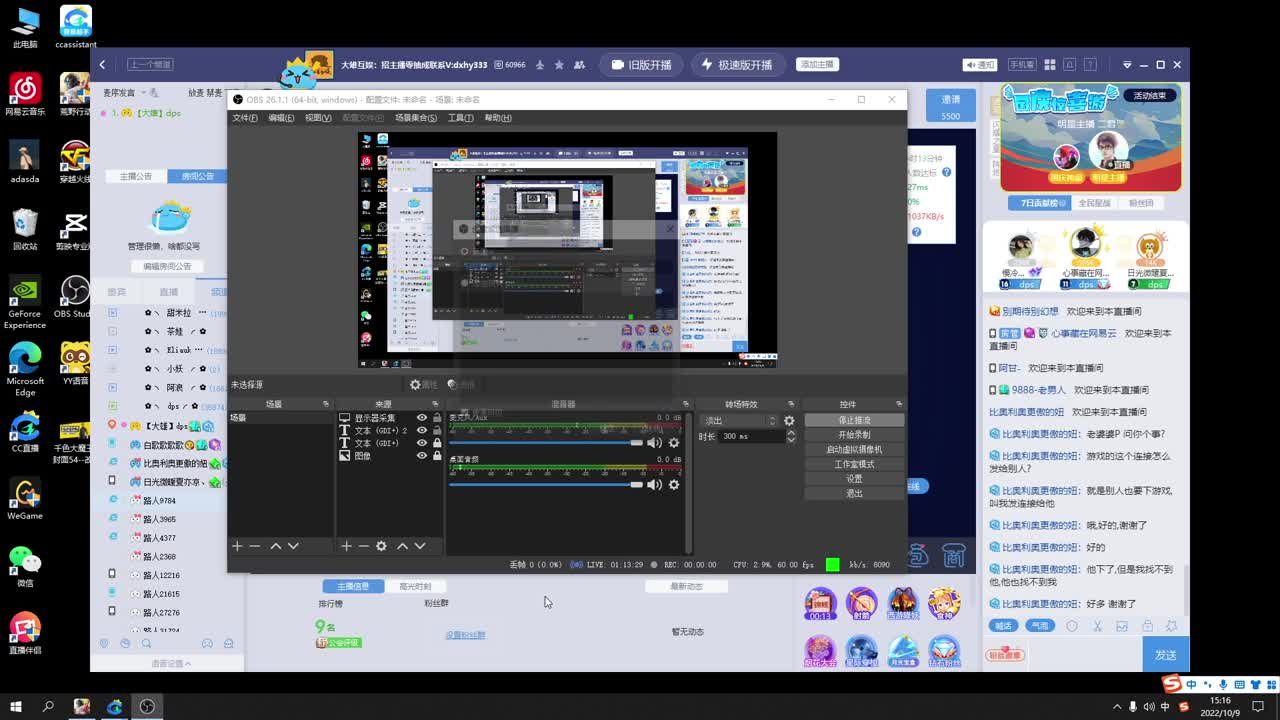Click 设置 button in OBS controls
Screen dimensions: 1280x720
854,479
